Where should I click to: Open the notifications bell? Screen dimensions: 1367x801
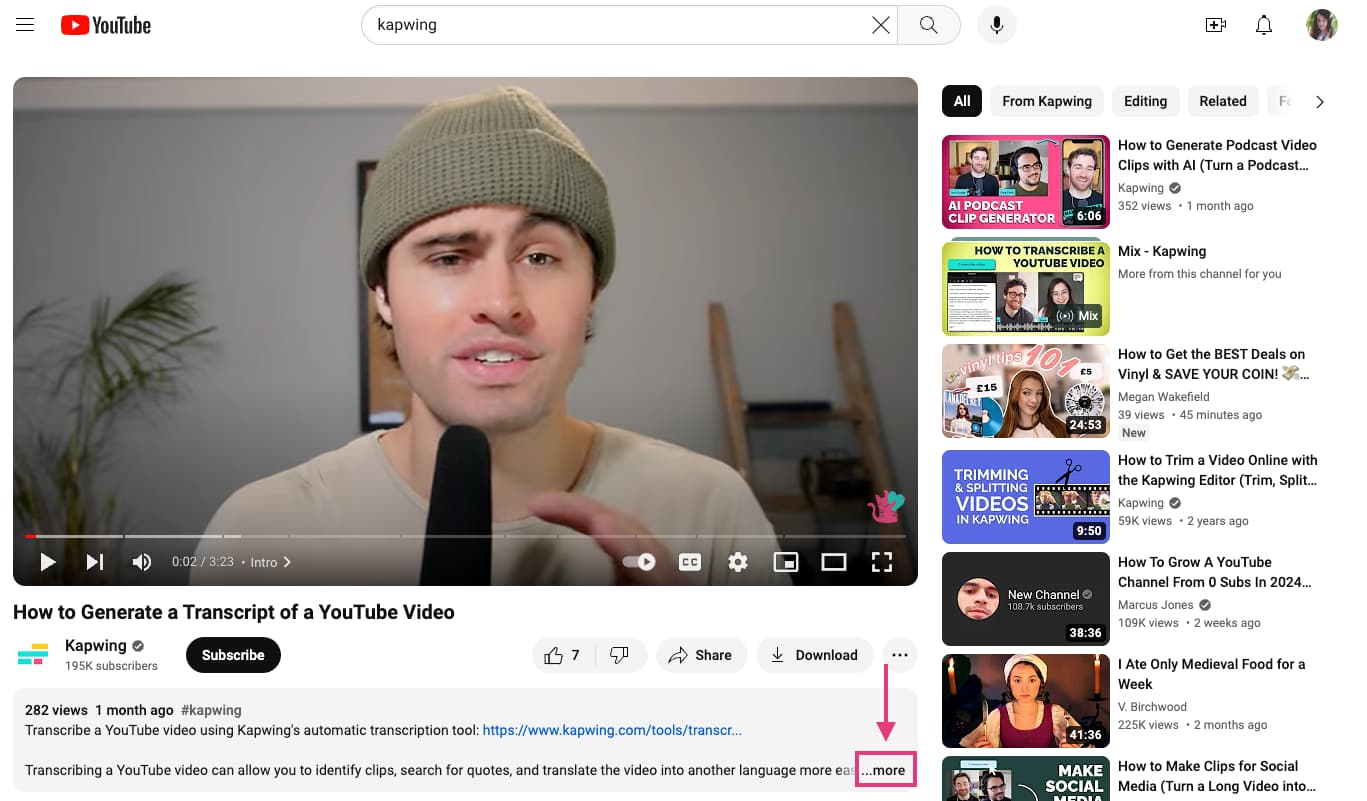1264,25
